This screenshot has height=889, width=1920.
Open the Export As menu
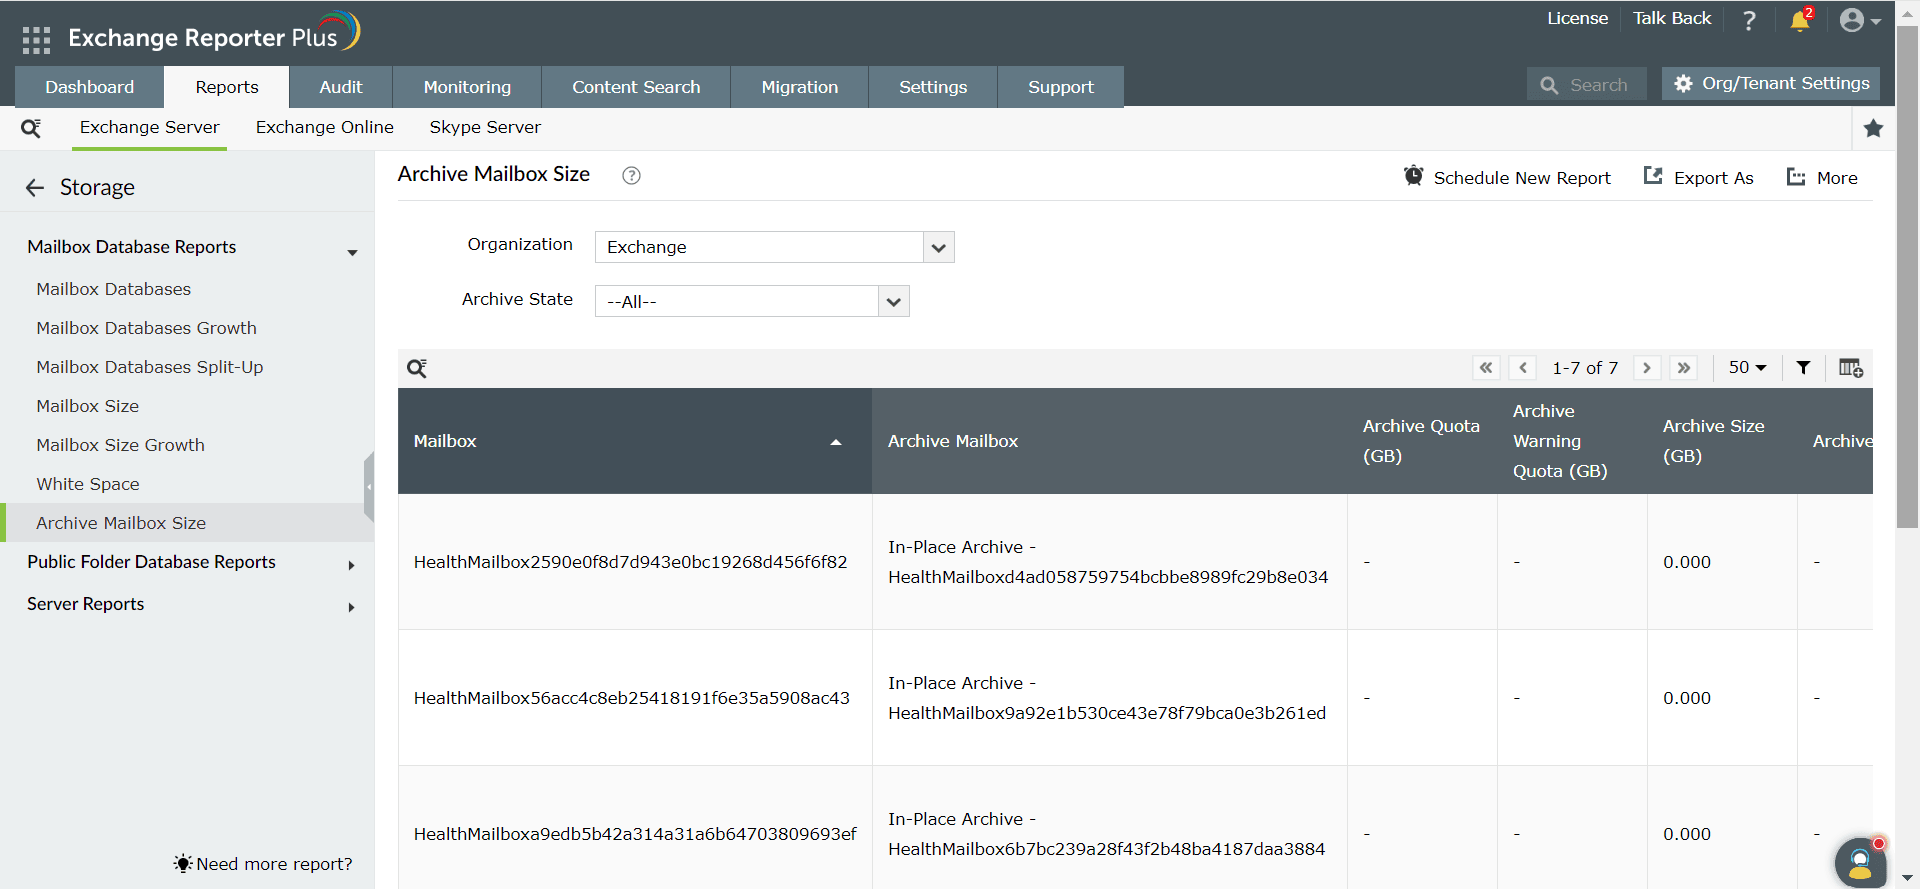(1698, 178)
